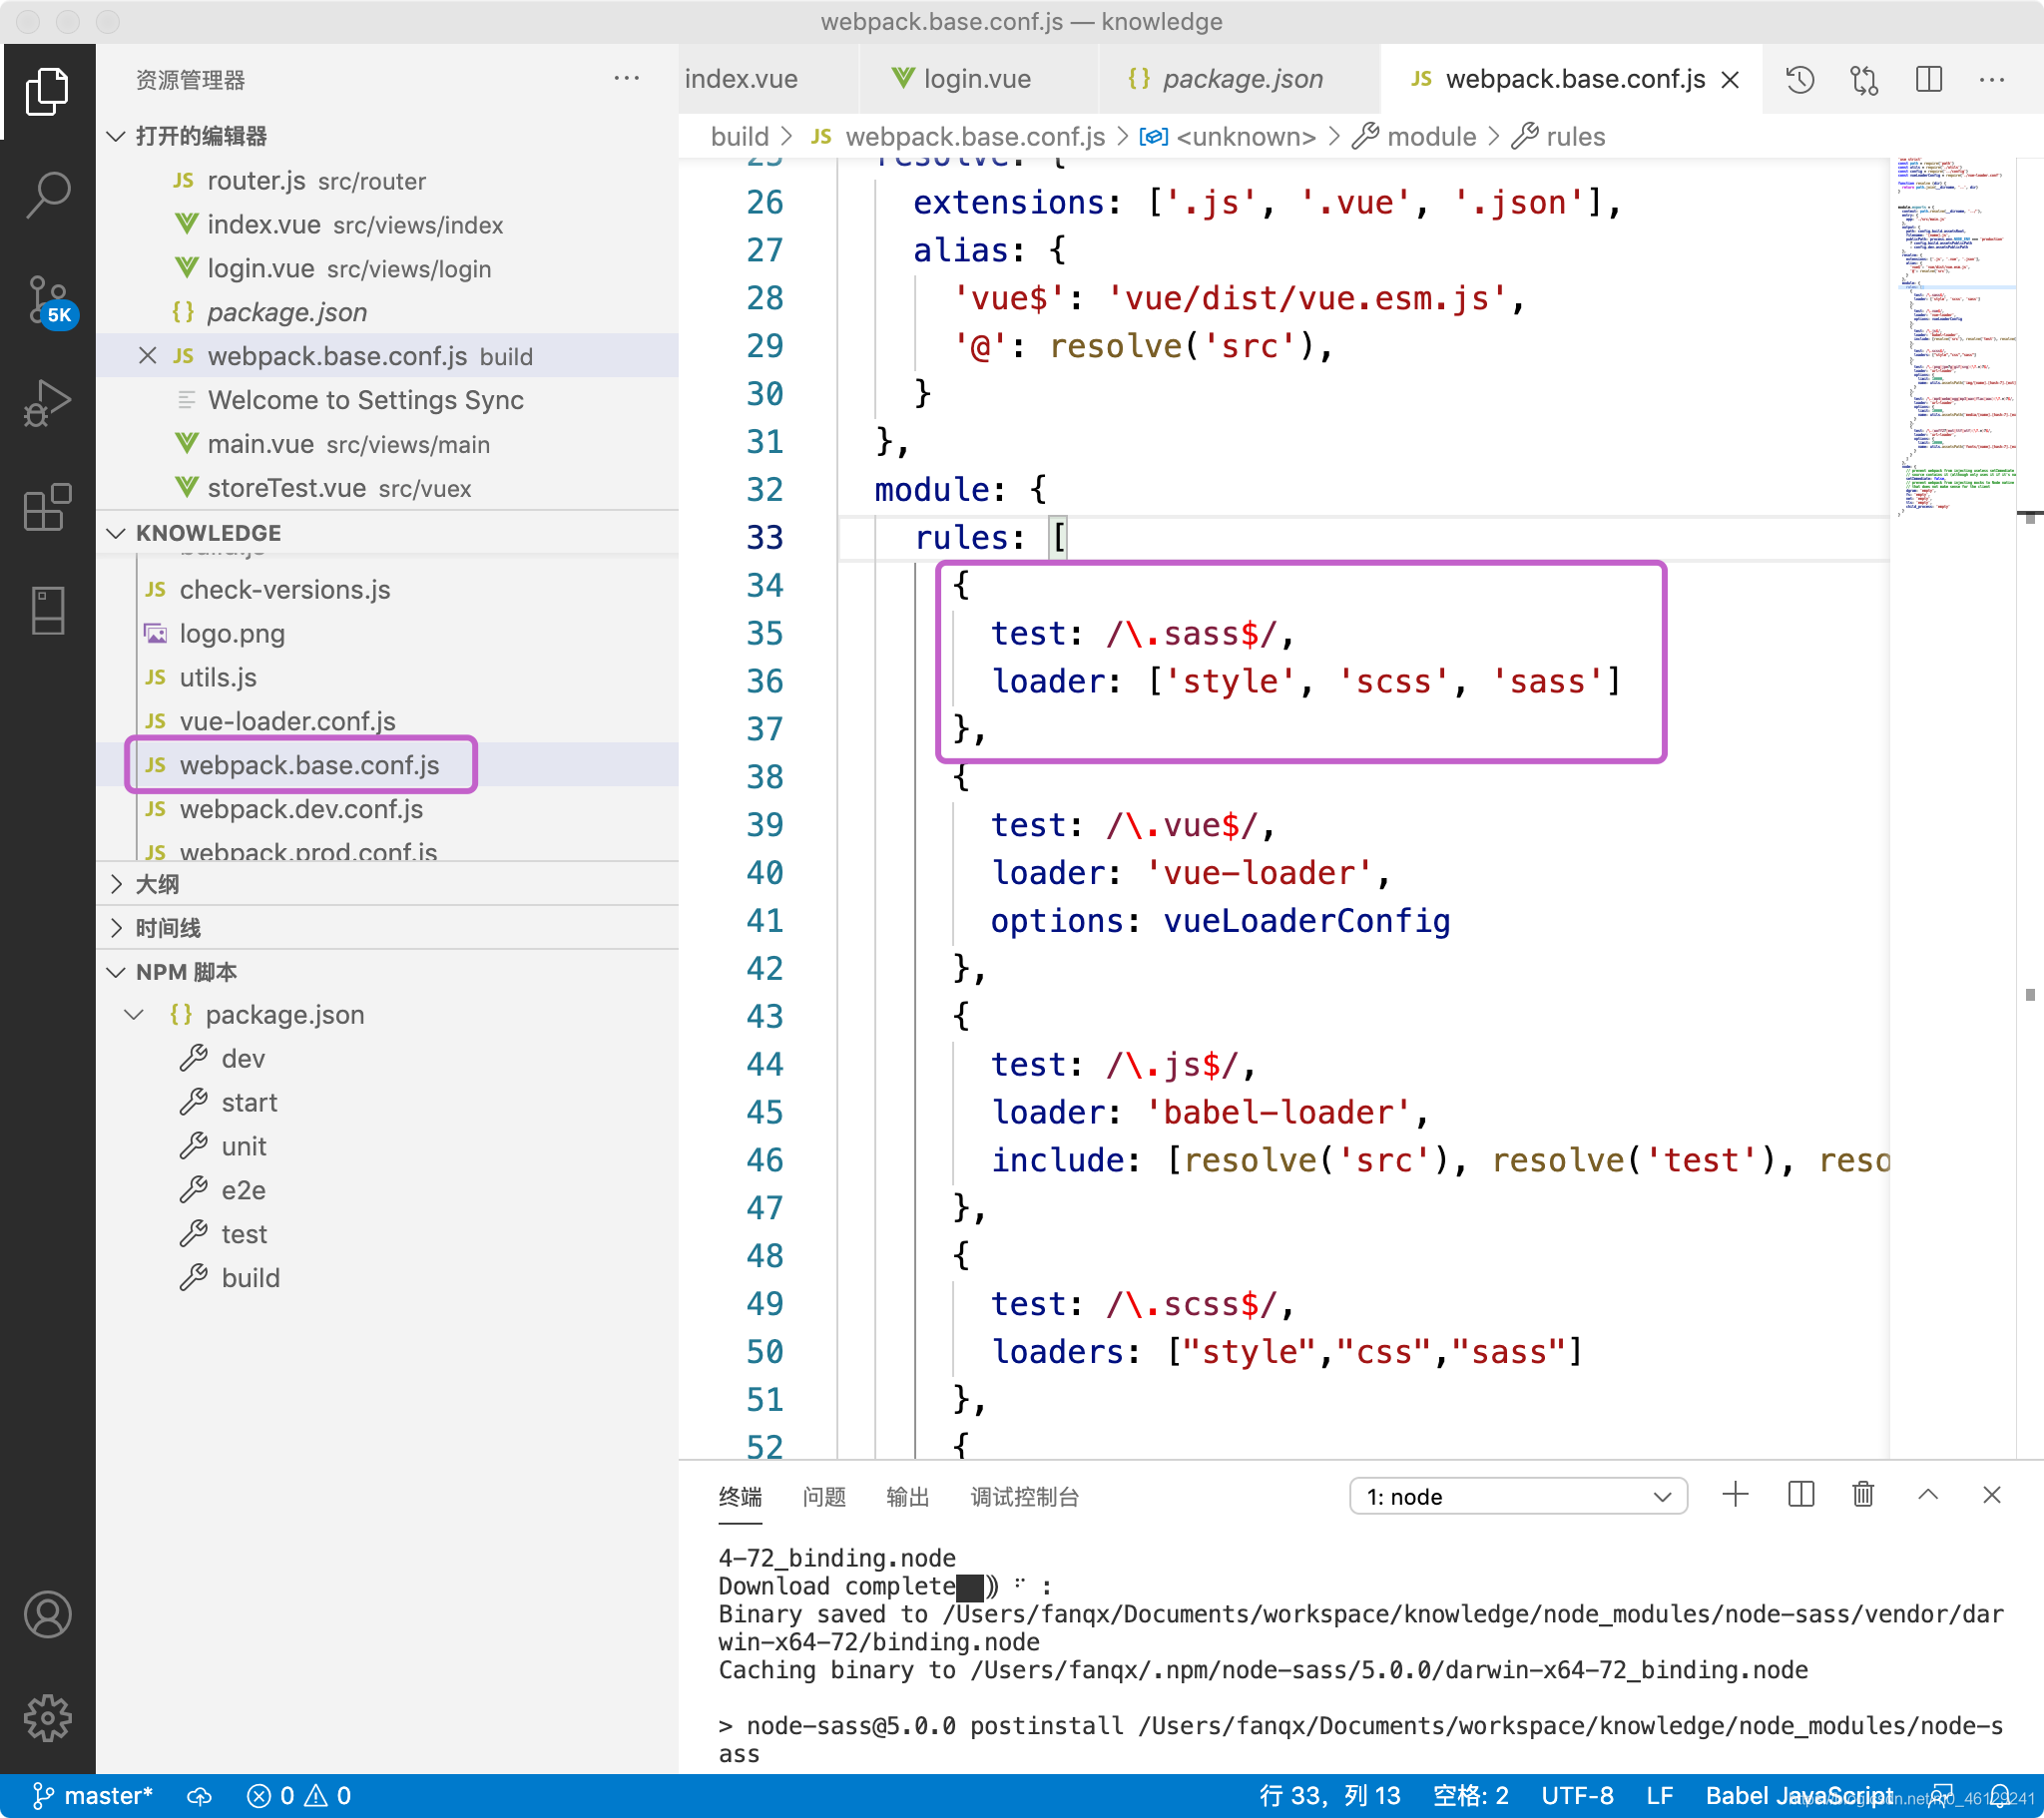
Task: Click the rules breadcrumb segment
Action: pyautogui.click(x=1558, y=136)
